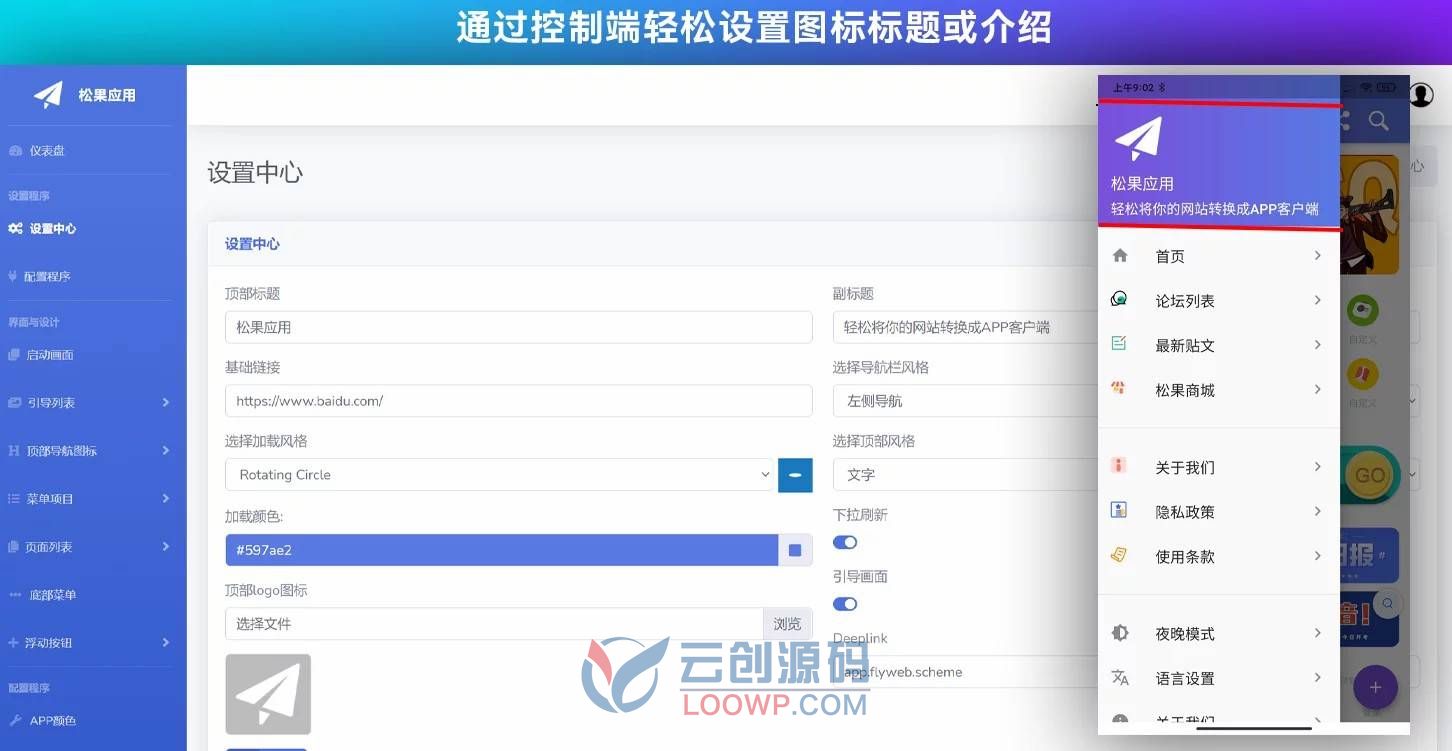This screenshot has height=751, width=1452.
Task: Expand the 引导列表 chevron in sidebar
Action: [165, 403]
